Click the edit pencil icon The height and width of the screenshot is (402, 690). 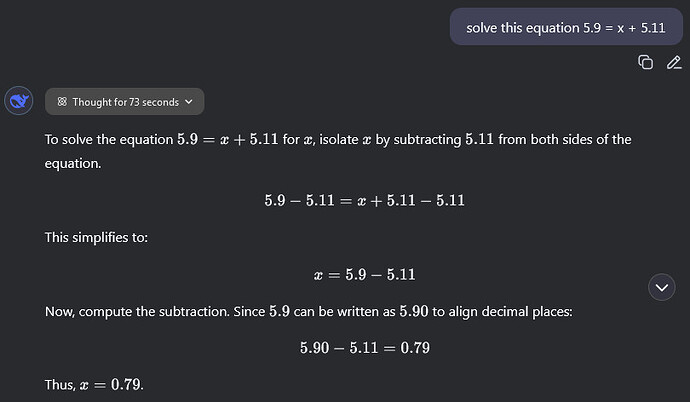pos(673,63)
